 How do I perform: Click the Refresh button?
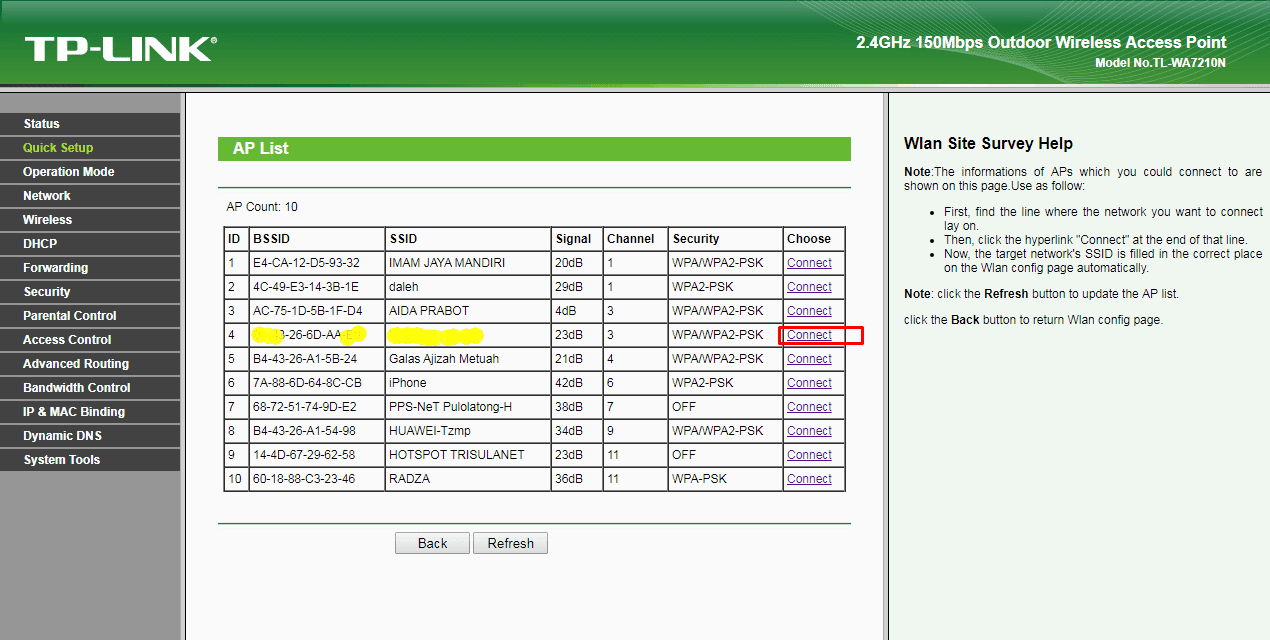[510, 543]
